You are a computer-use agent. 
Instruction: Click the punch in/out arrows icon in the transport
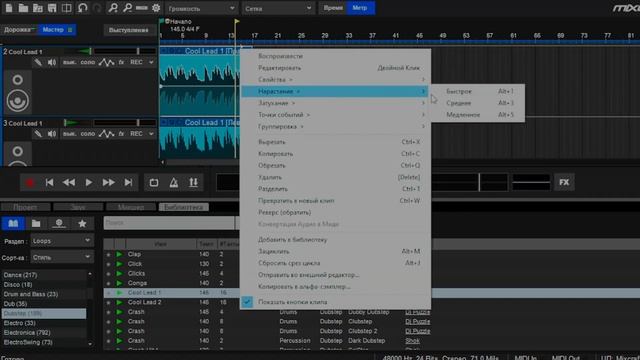click(x=193, y=182)
